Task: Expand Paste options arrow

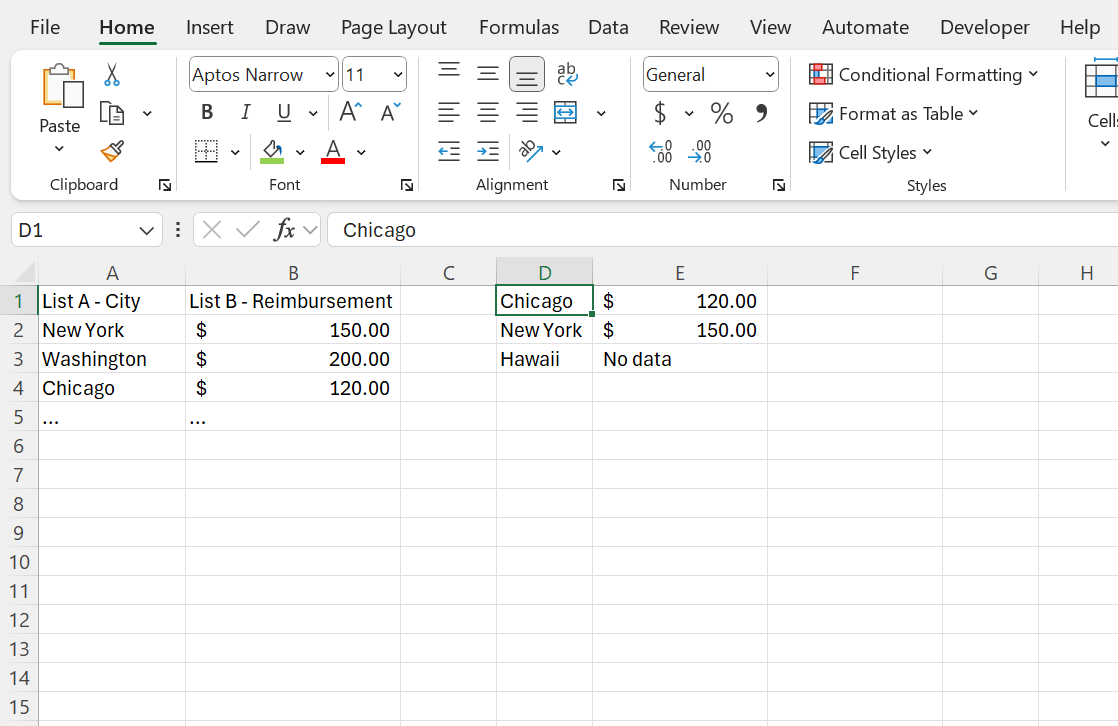Action: click(59, 149)
